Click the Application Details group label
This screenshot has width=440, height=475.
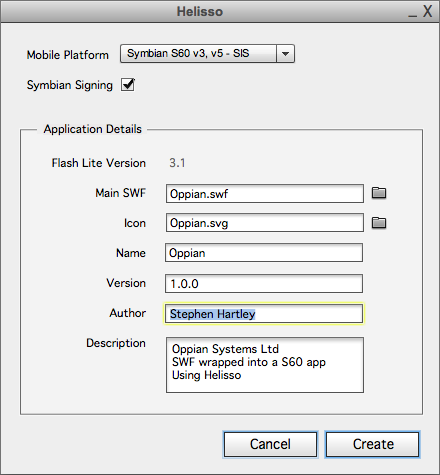click(x=93, y=129)
